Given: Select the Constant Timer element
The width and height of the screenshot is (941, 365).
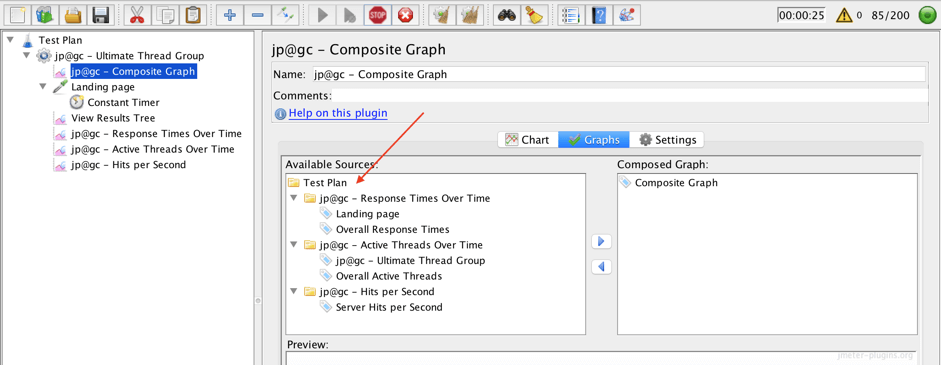Looking at the screenshot, I should (x=123, y=103).
